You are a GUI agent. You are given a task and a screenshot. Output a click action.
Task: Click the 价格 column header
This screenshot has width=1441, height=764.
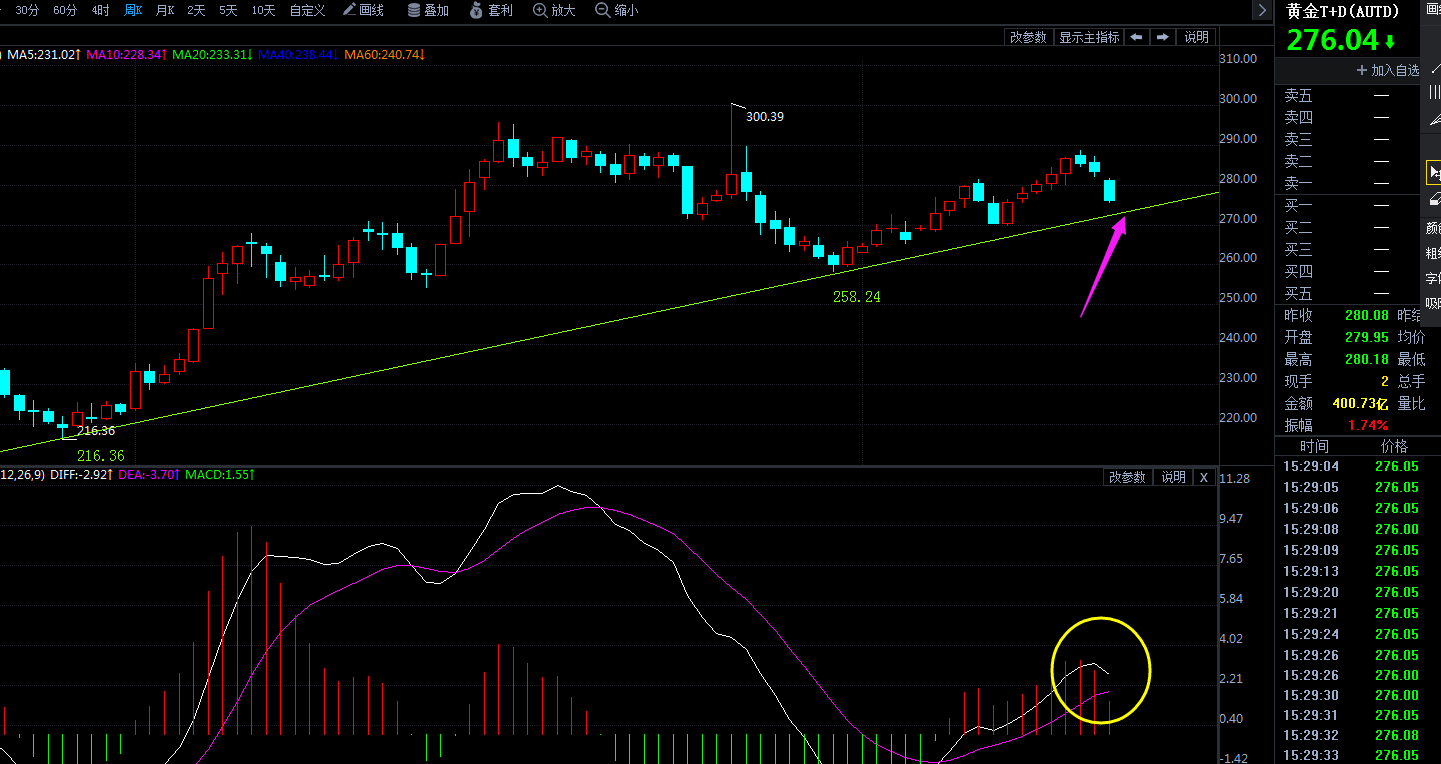1394,446
